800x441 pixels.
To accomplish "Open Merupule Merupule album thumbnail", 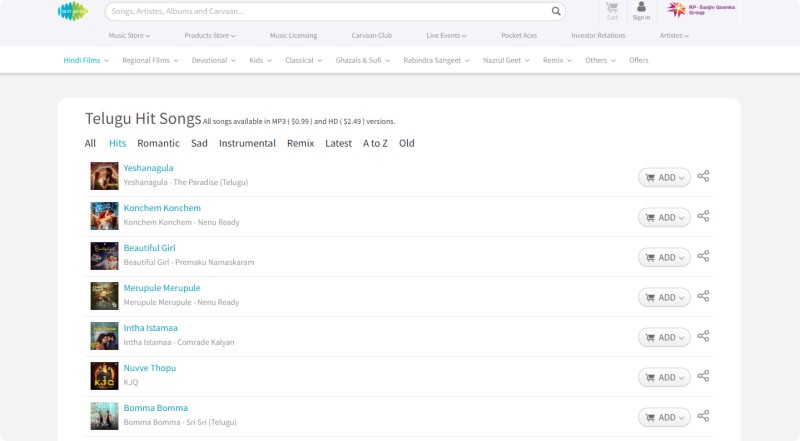I will point(104,296).
